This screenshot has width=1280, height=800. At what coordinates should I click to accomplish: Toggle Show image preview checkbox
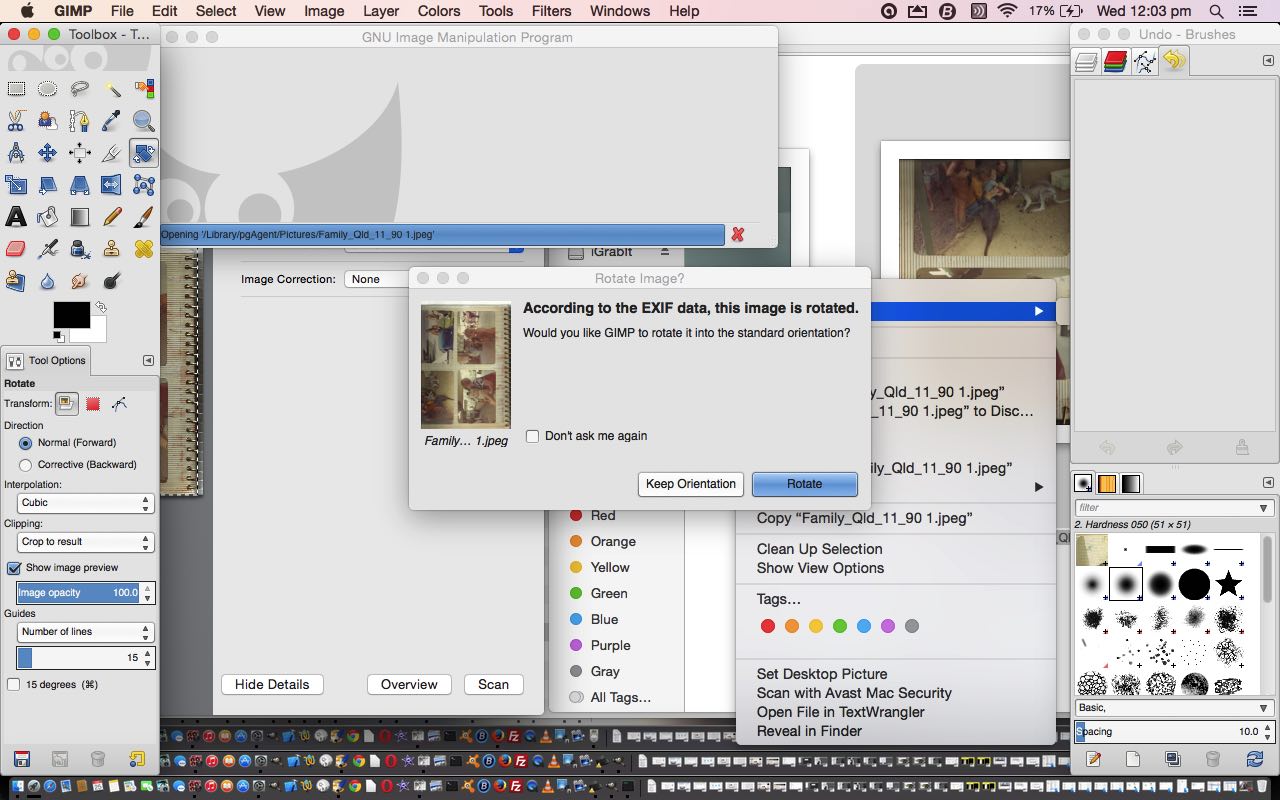point(14,567)
